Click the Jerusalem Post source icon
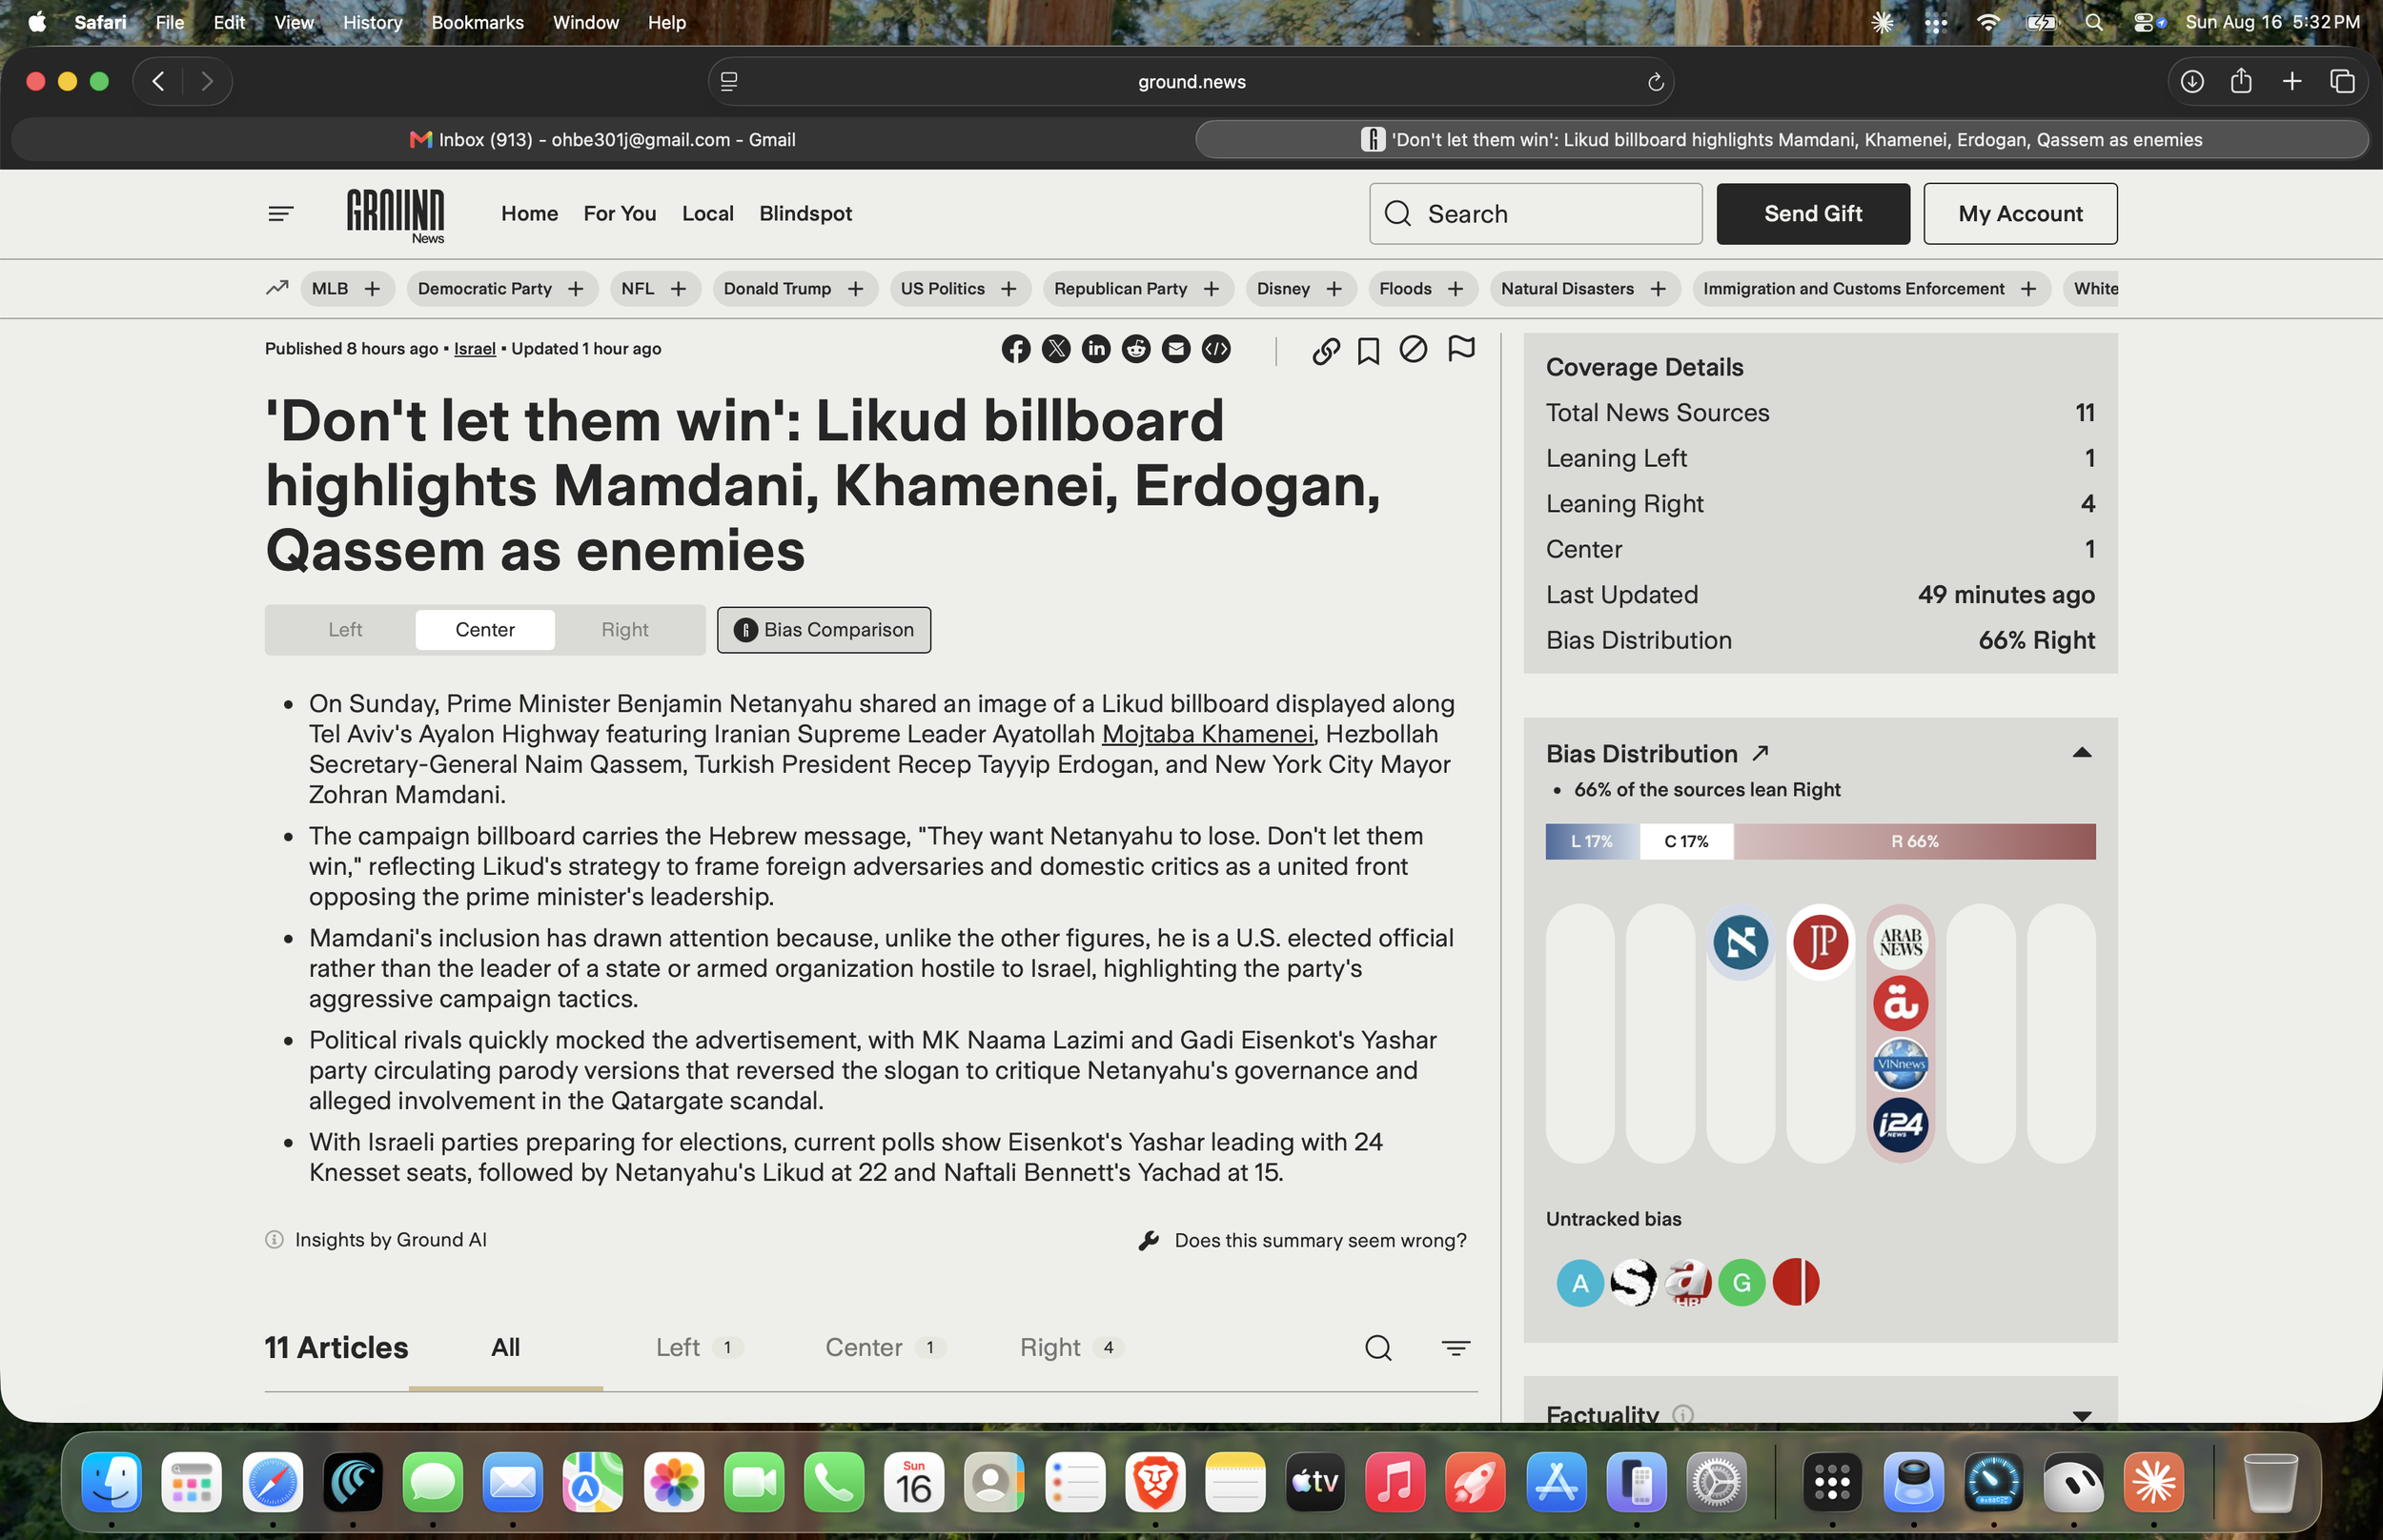Screen dimensions: 2383x1540 click(1820, 942)
